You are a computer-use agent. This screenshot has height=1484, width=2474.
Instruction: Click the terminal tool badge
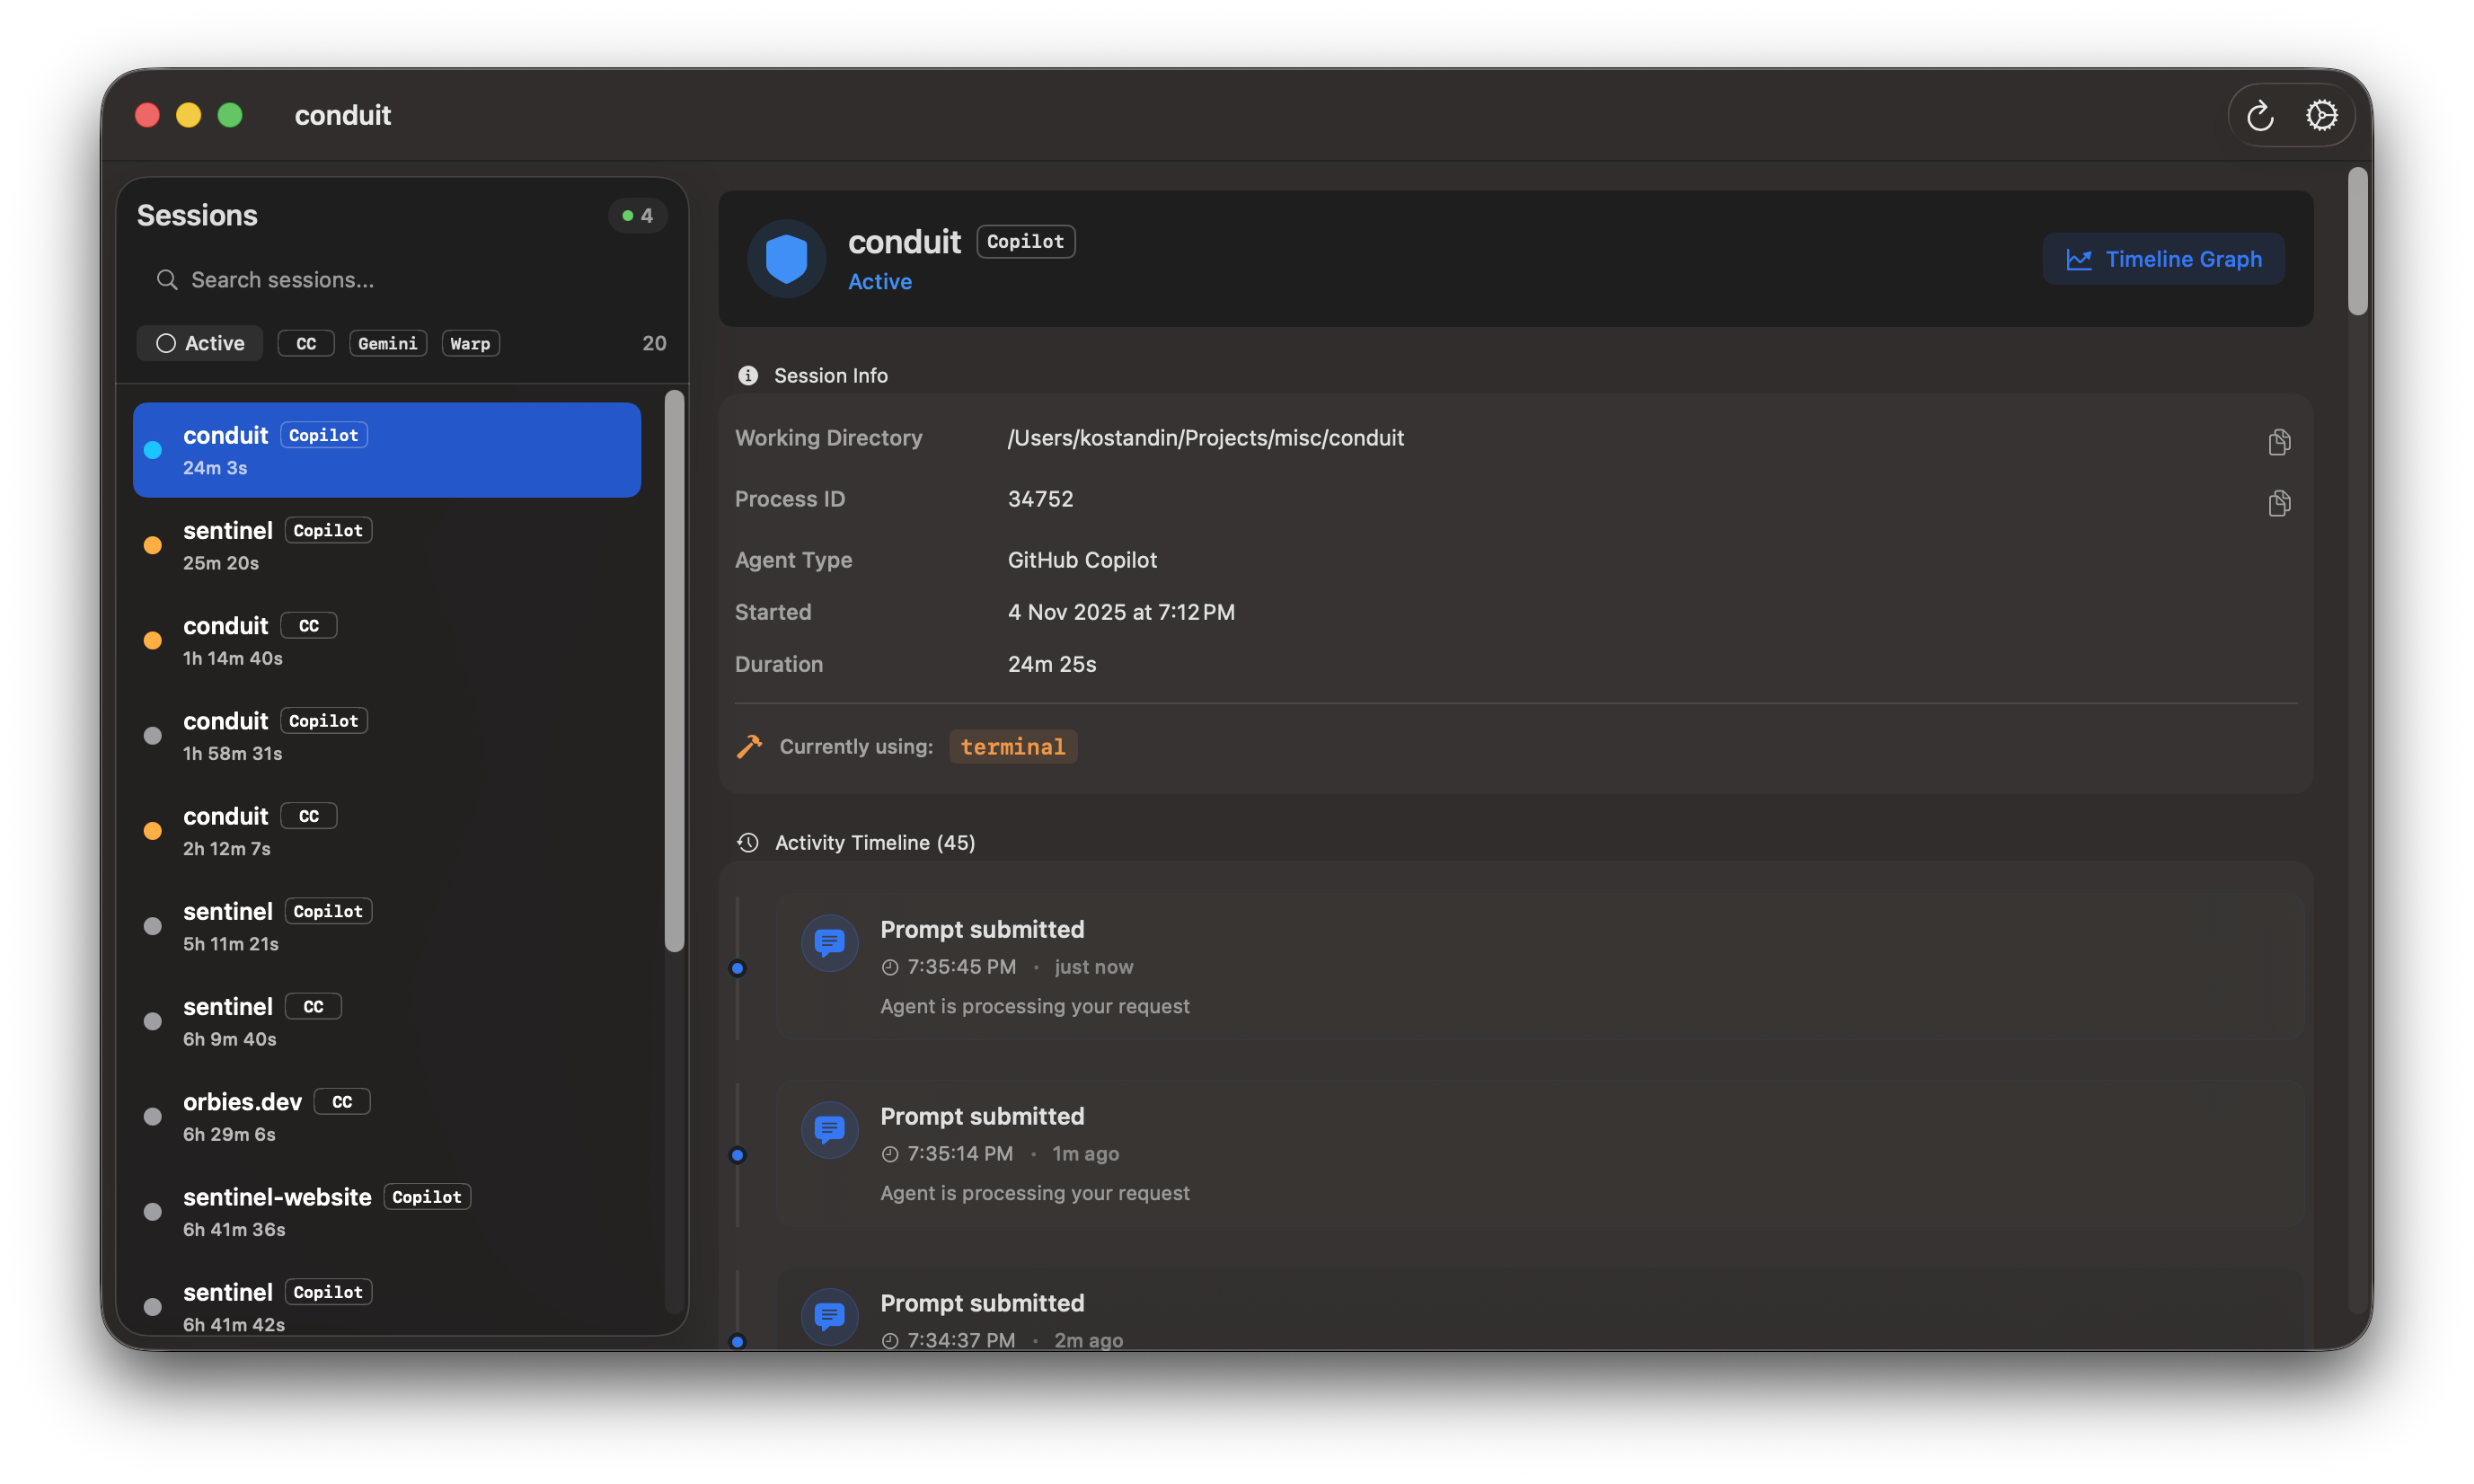(1012, 746)
